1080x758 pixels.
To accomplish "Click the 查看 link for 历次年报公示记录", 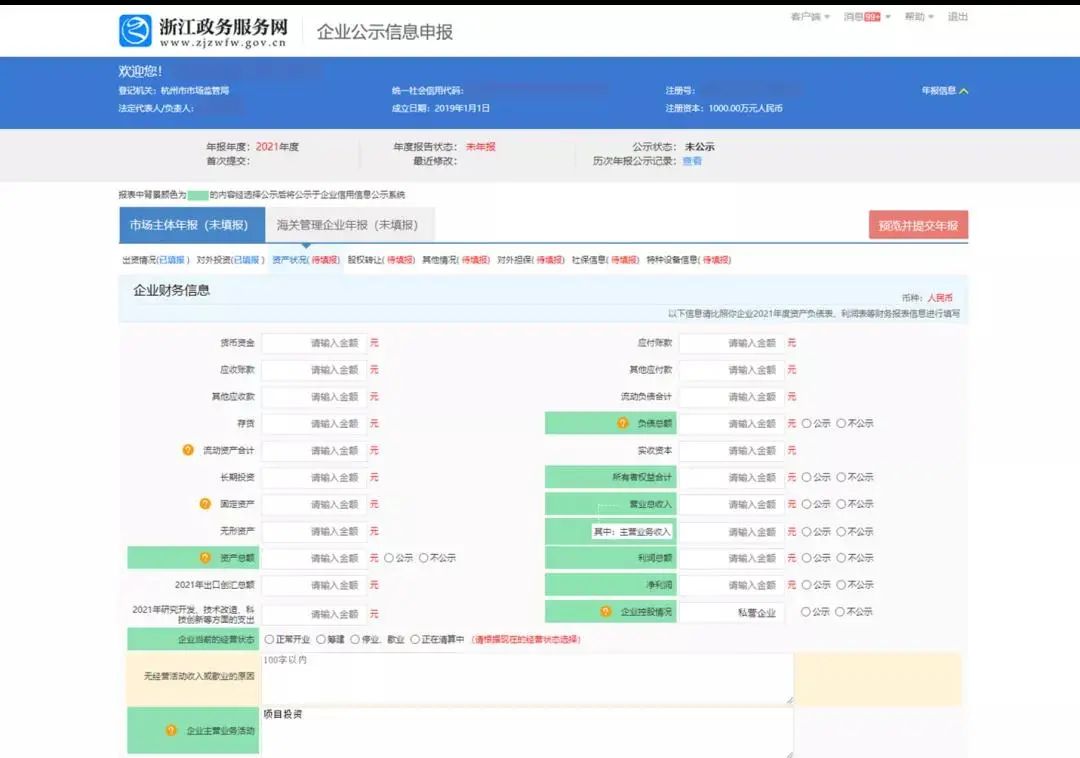I will 694,160.
